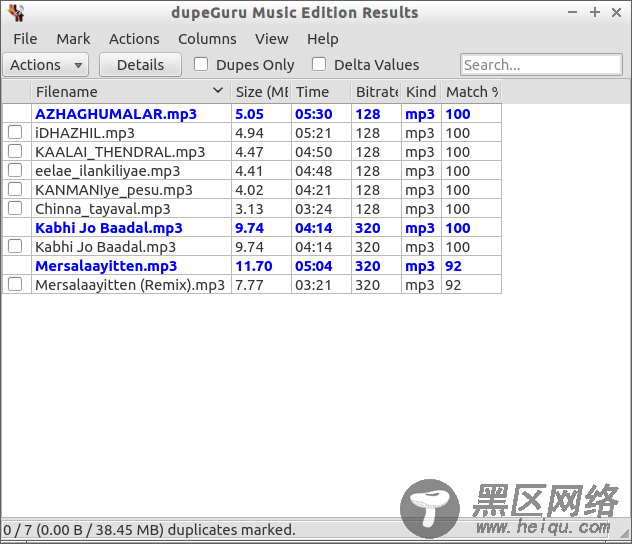Select the Chinna_tayaval.mp3 filename
This screenshot has height=544, width=632.
pos(103,209)
